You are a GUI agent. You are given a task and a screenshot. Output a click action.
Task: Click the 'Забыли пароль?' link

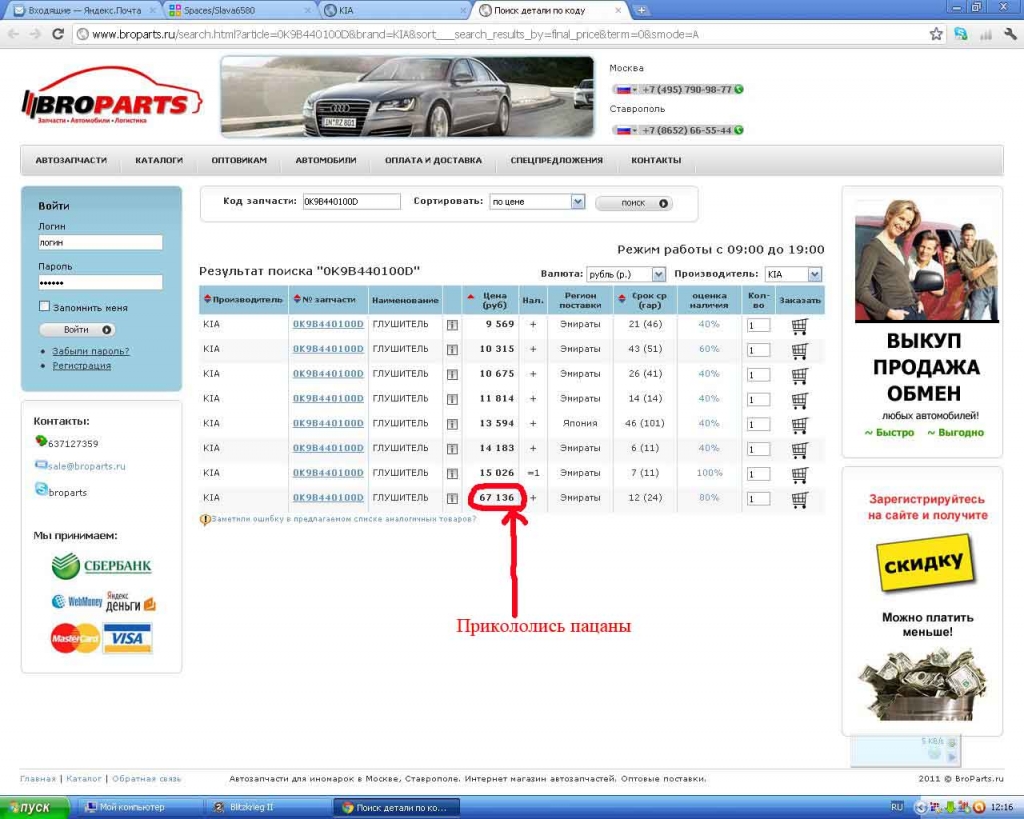[91, 351]
